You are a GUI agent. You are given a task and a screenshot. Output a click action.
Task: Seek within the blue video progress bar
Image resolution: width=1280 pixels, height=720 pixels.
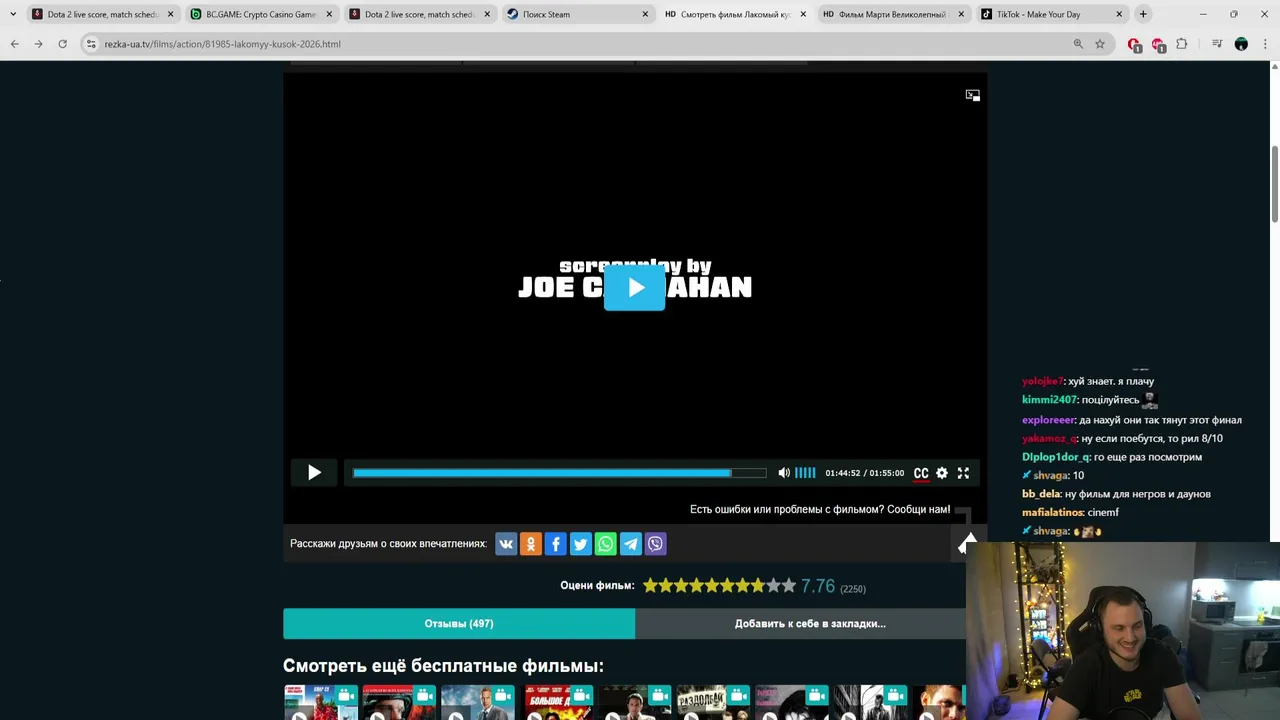pos(559,473)
